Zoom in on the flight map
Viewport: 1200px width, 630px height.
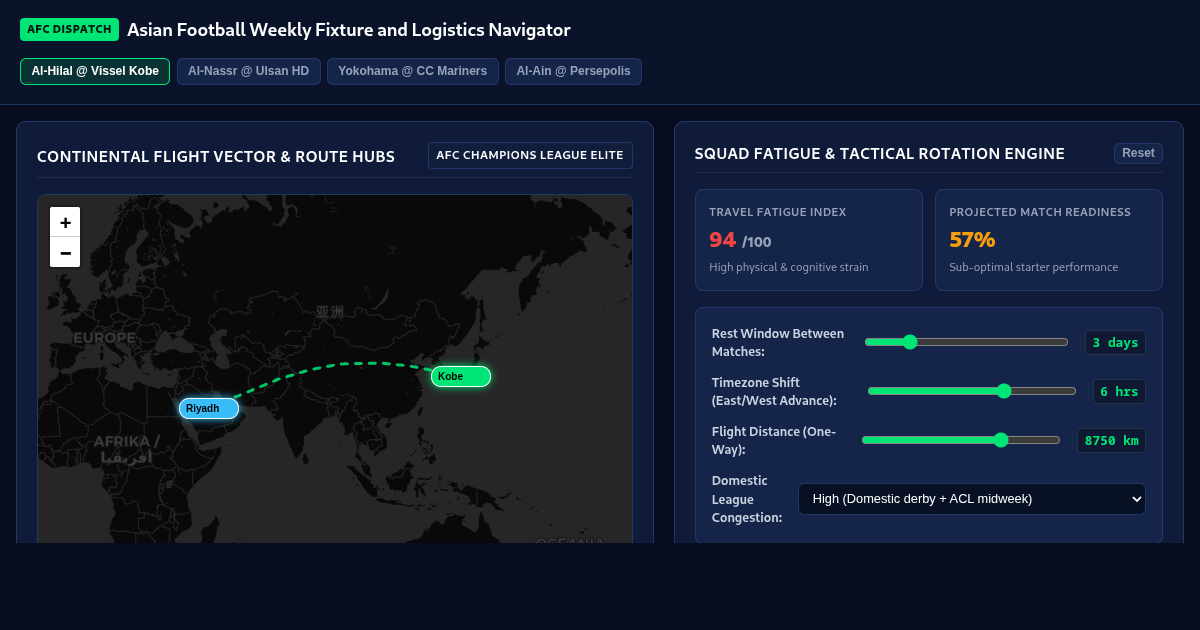point(65,222)
